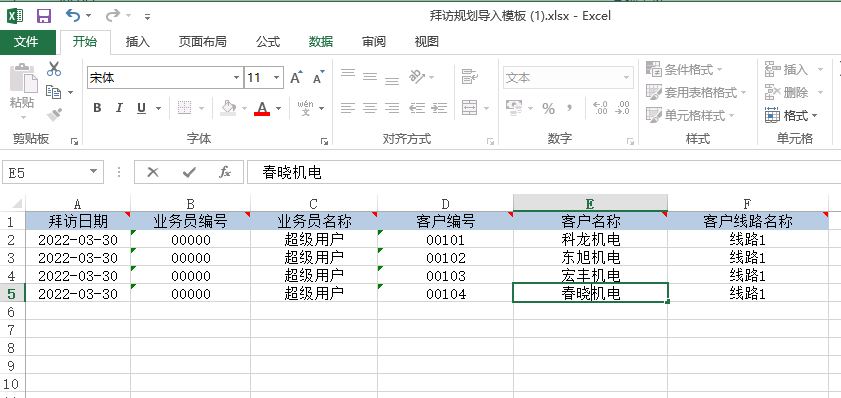Expand font color dropdown arrow
Viewport: 841px width, 398px height.
[278, 108]
